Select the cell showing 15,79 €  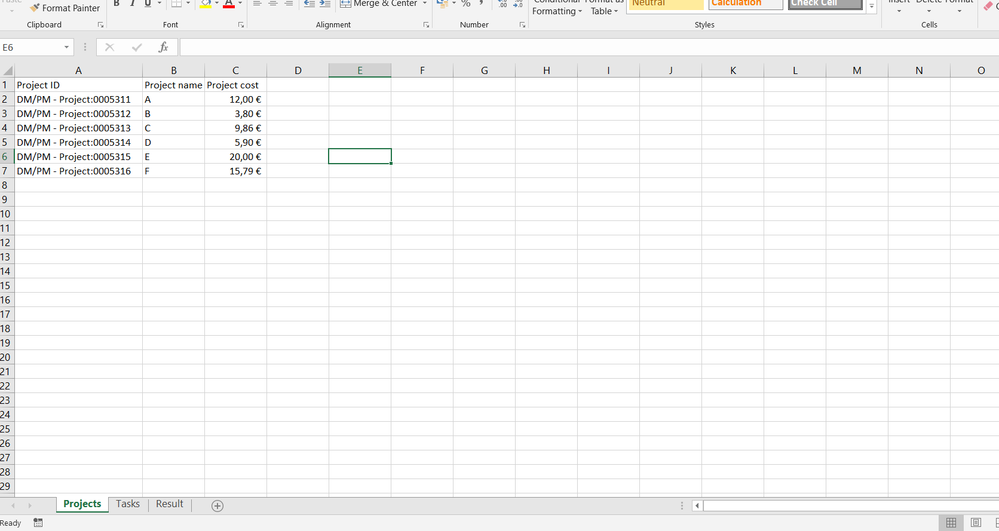[x=236, y=171]
